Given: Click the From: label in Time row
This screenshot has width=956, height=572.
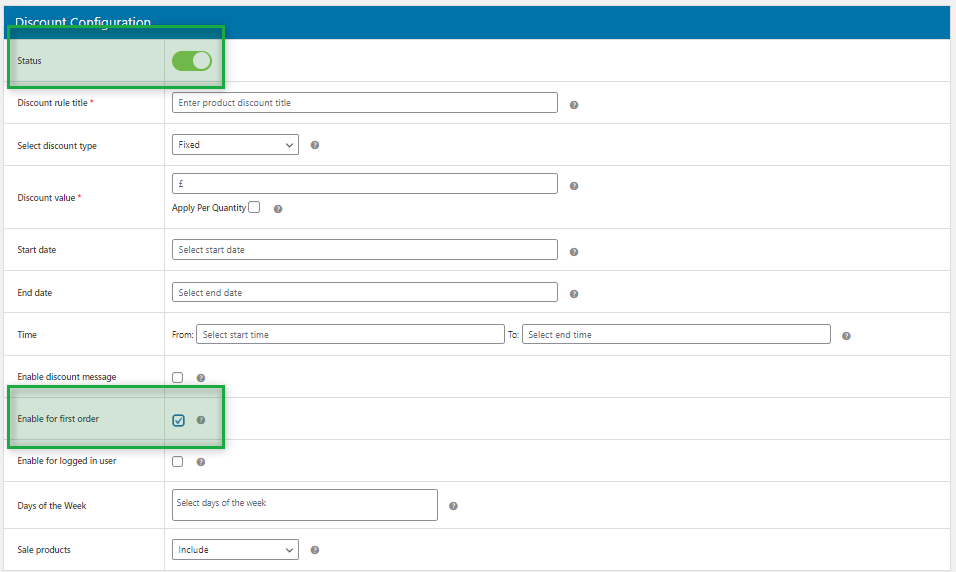Looking at the screenshot, I should pos(182,335).
